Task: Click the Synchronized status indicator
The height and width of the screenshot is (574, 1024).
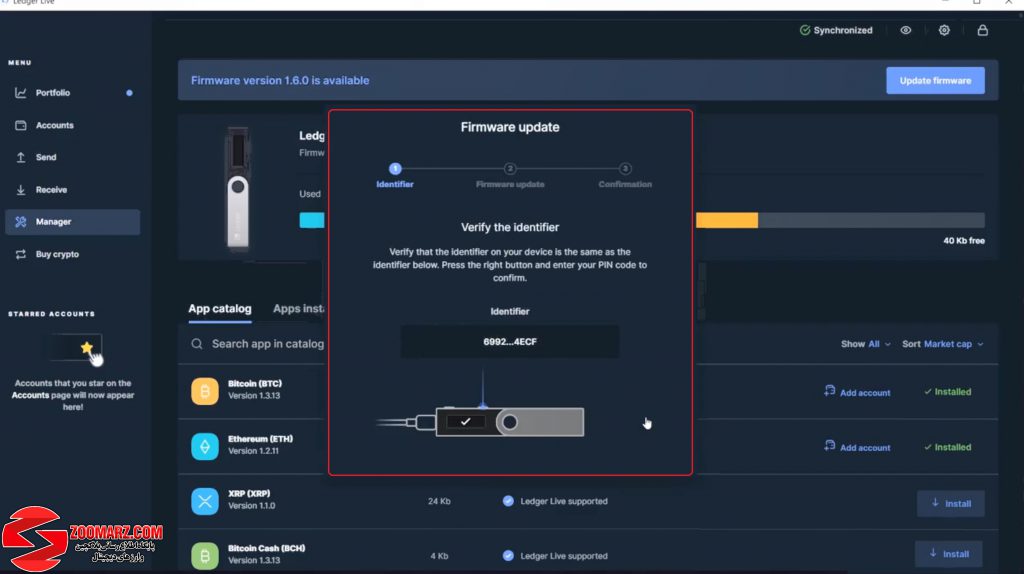Action: [836, 30]
